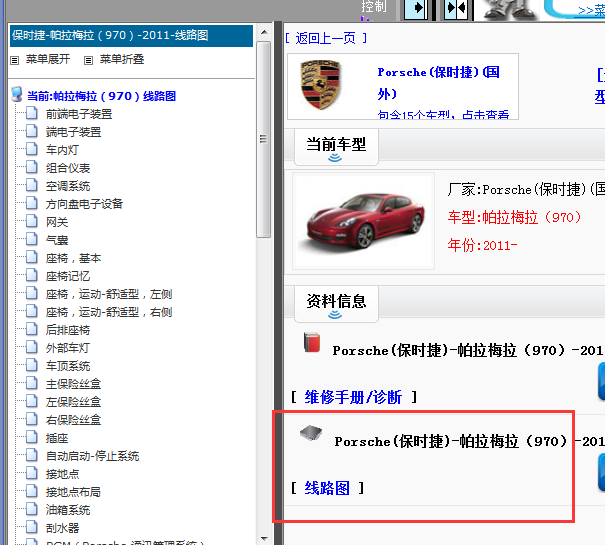Click the page icon next to 外部车灯
The height and width of the screenshot is (545, 605).
(32, 347)
